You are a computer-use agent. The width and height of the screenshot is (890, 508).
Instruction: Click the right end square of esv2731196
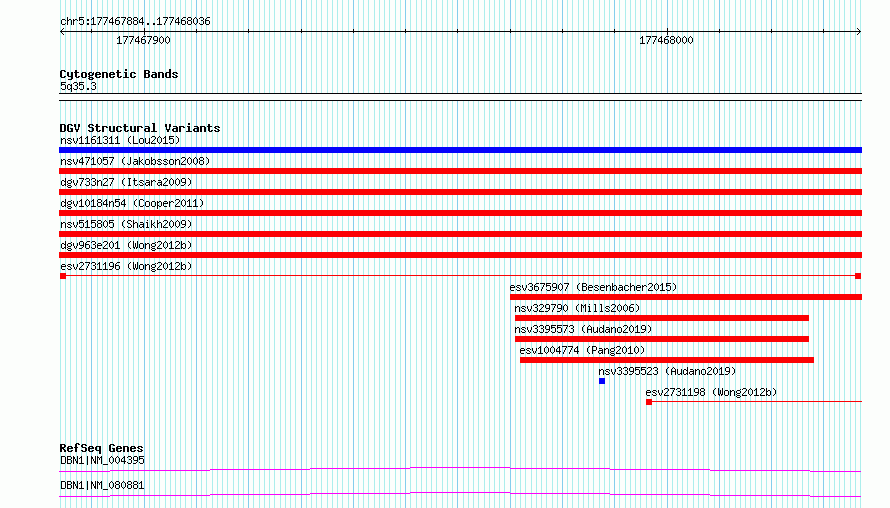coord(858,276)
